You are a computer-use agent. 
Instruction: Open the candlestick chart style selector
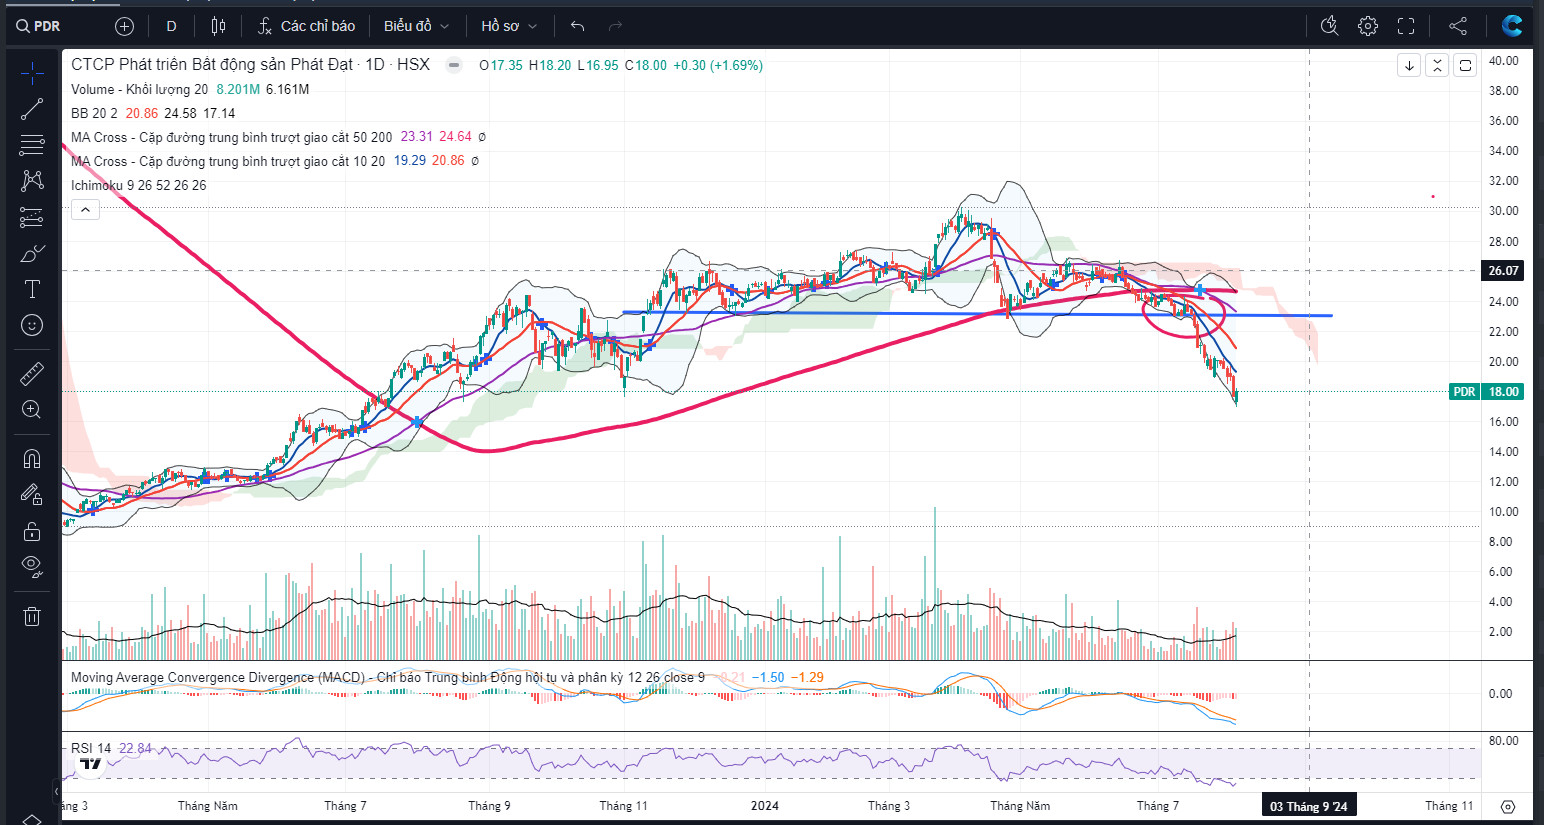(219, 26)
